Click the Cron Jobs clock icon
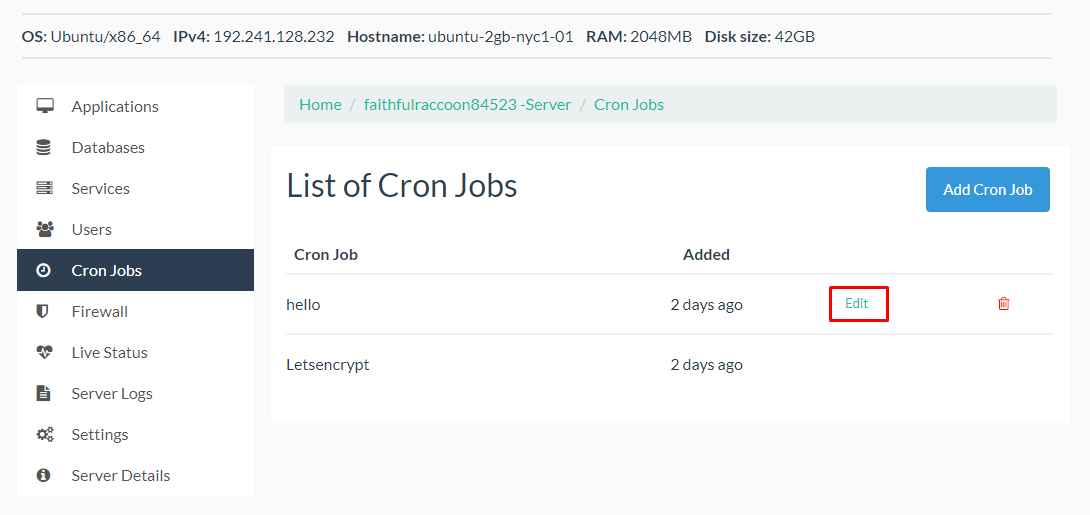 coord(44,270)
